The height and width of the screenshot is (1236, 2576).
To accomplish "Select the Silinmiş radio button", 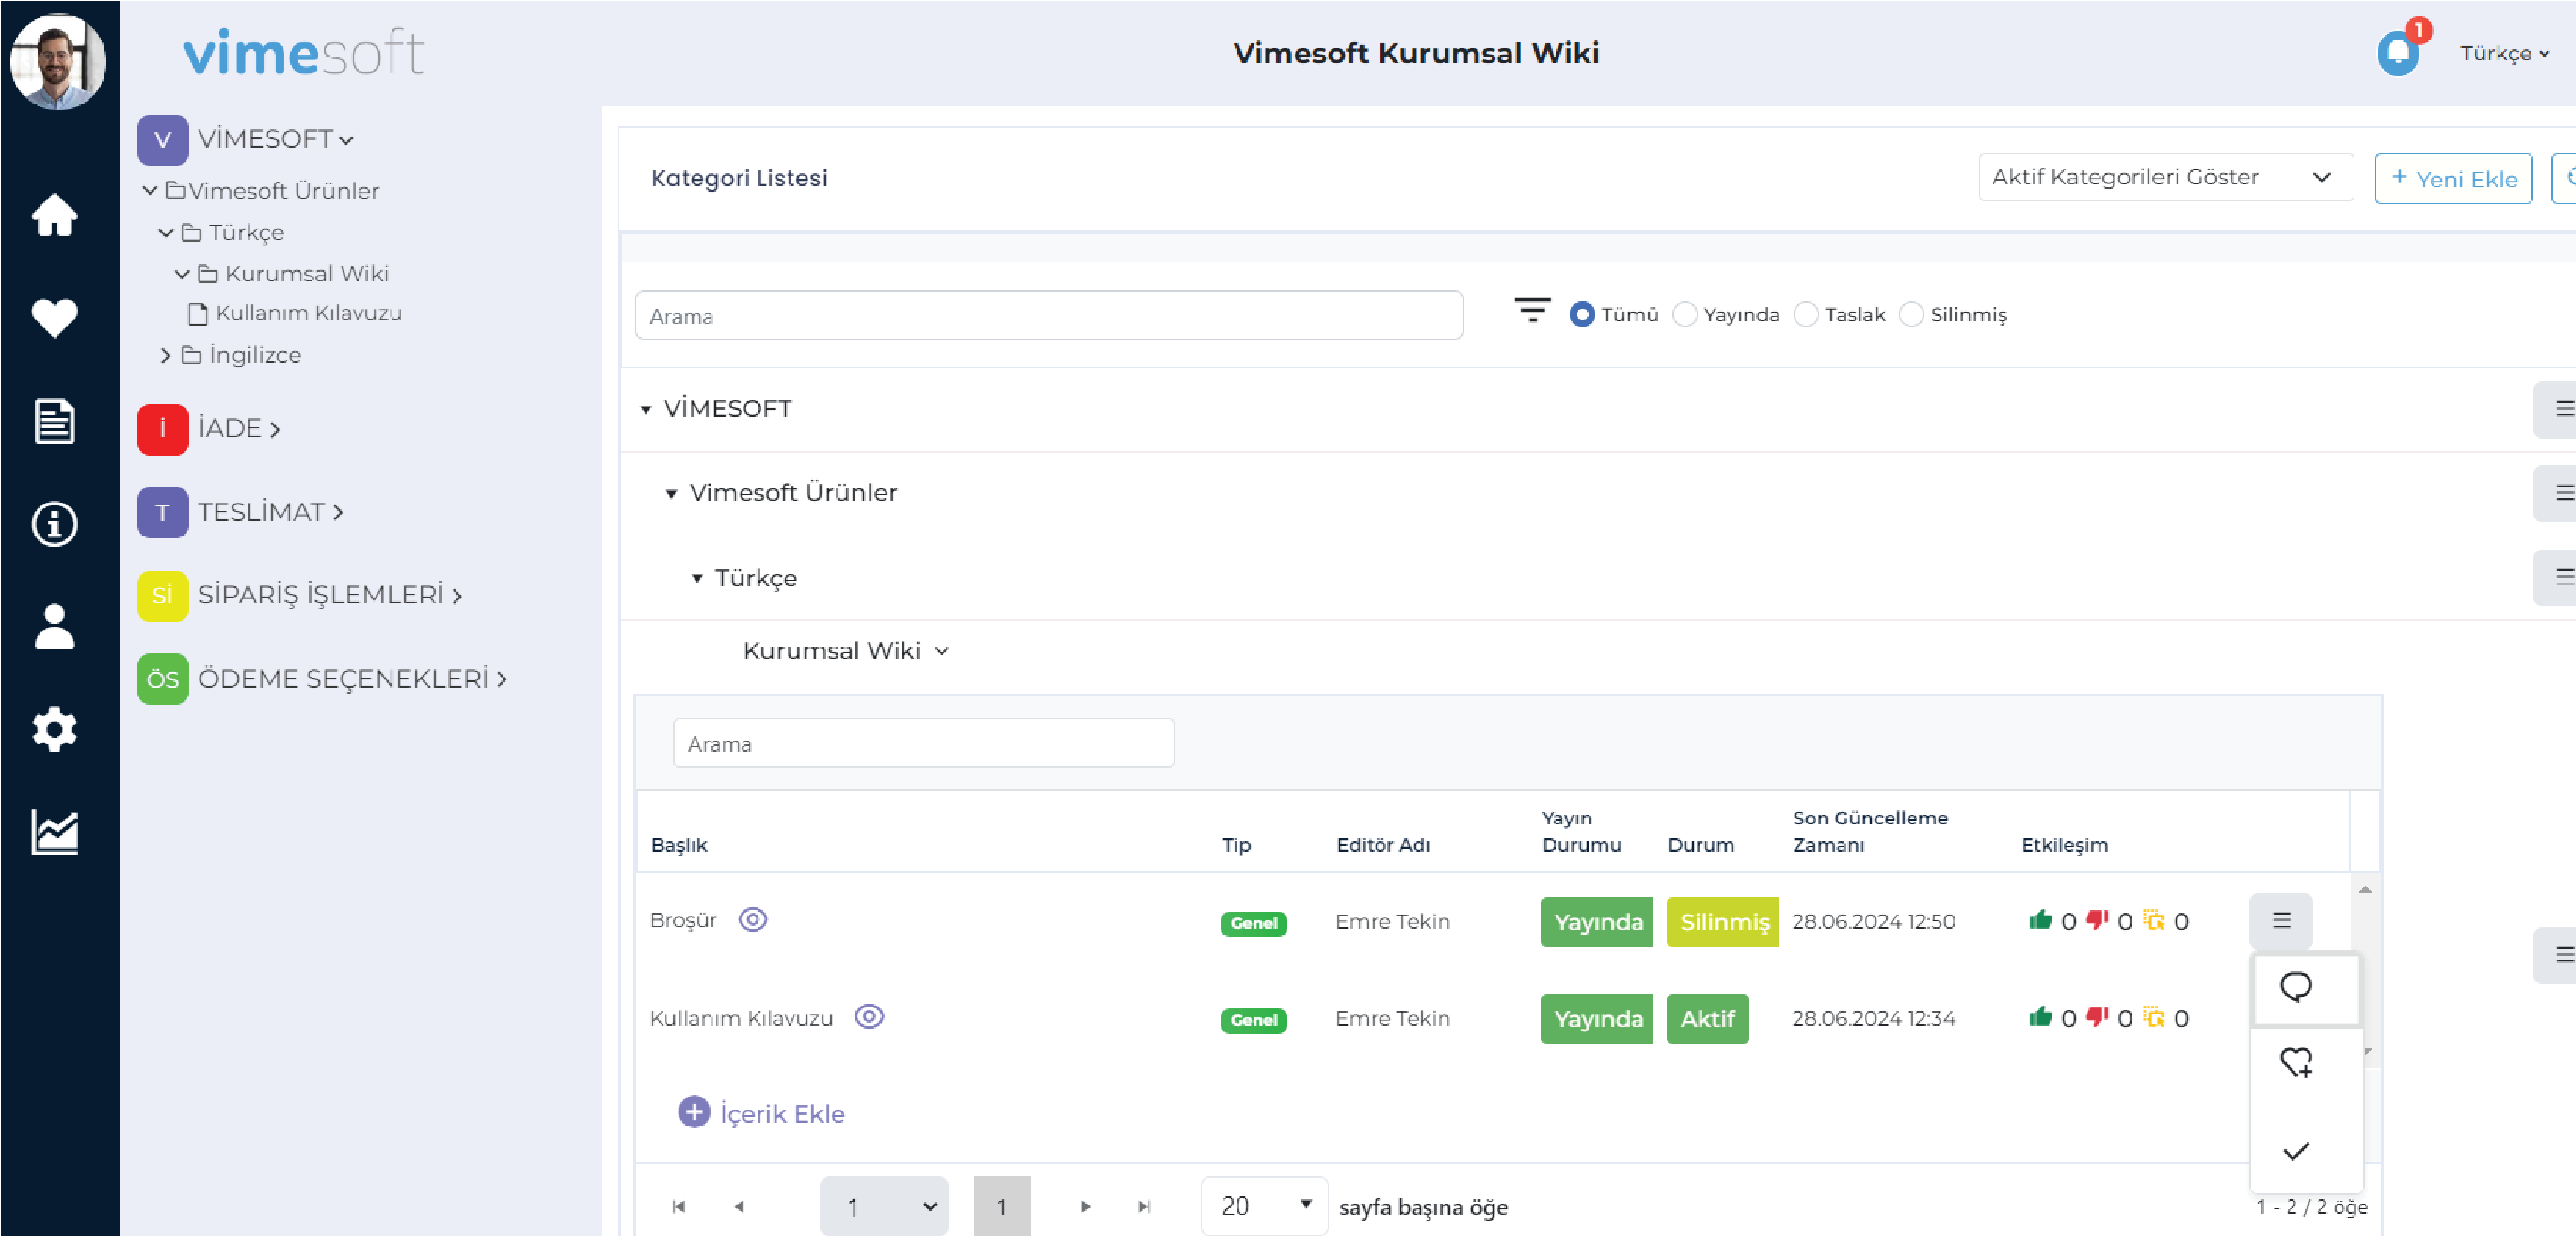I will 1911,314.
